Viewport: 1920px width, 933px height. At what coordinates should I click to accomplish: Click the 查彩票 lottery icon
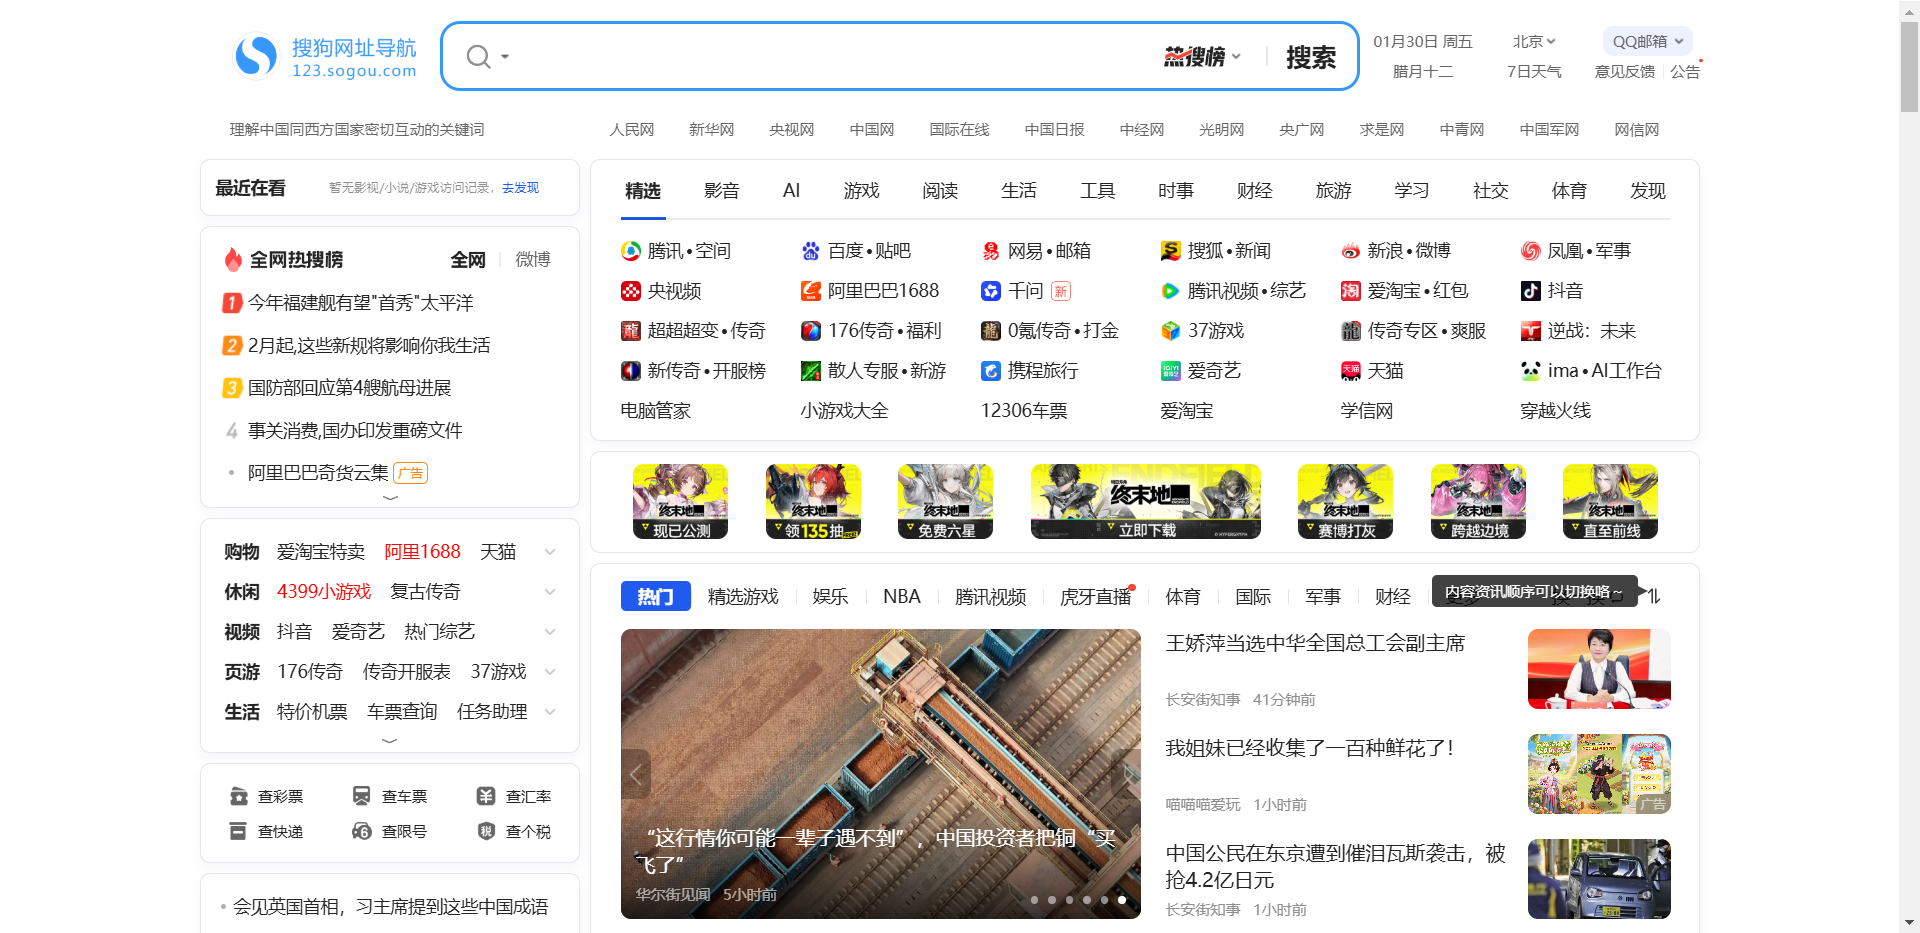pyautogui.click(x=239, y=795)
